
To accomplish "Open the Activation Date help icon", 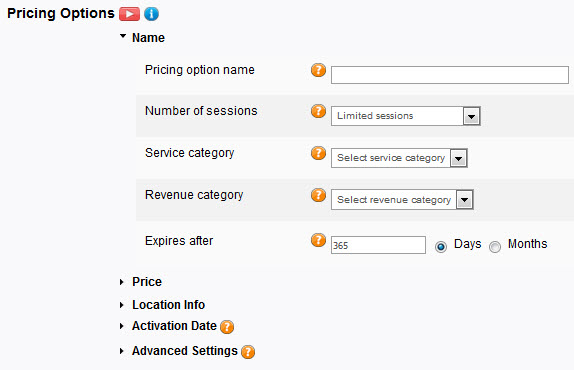I will pos(227,326).
